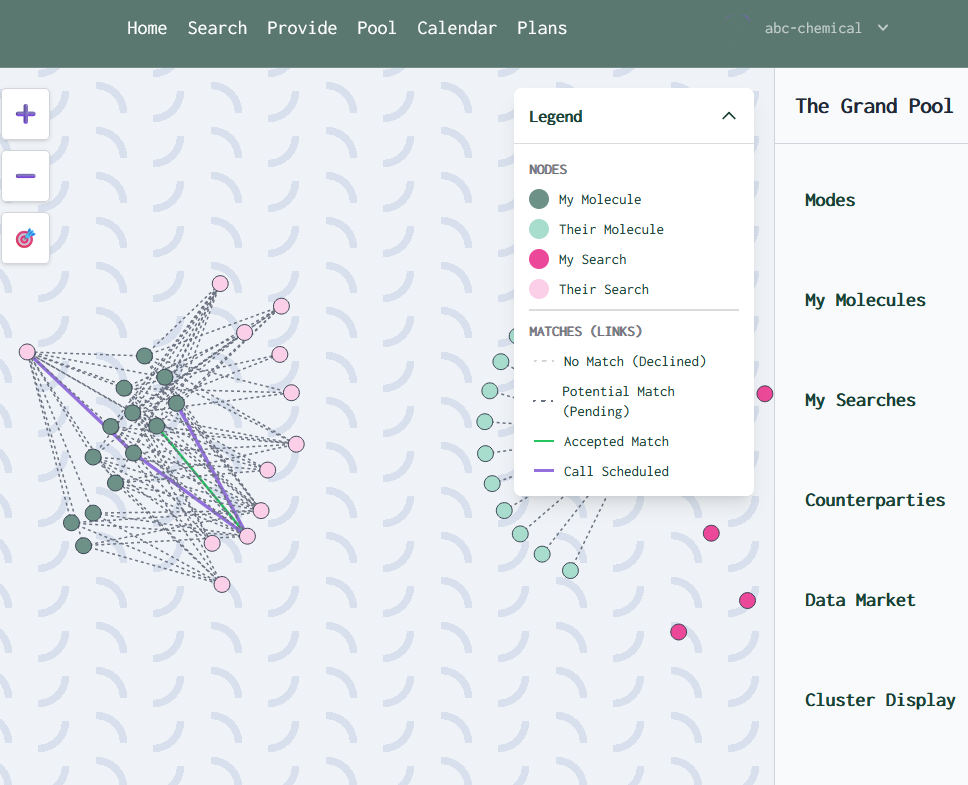Click the minus zoom-out button
The height and width of the screenshot is (785, 968).
pyautogui.click(x=26, y=176)
